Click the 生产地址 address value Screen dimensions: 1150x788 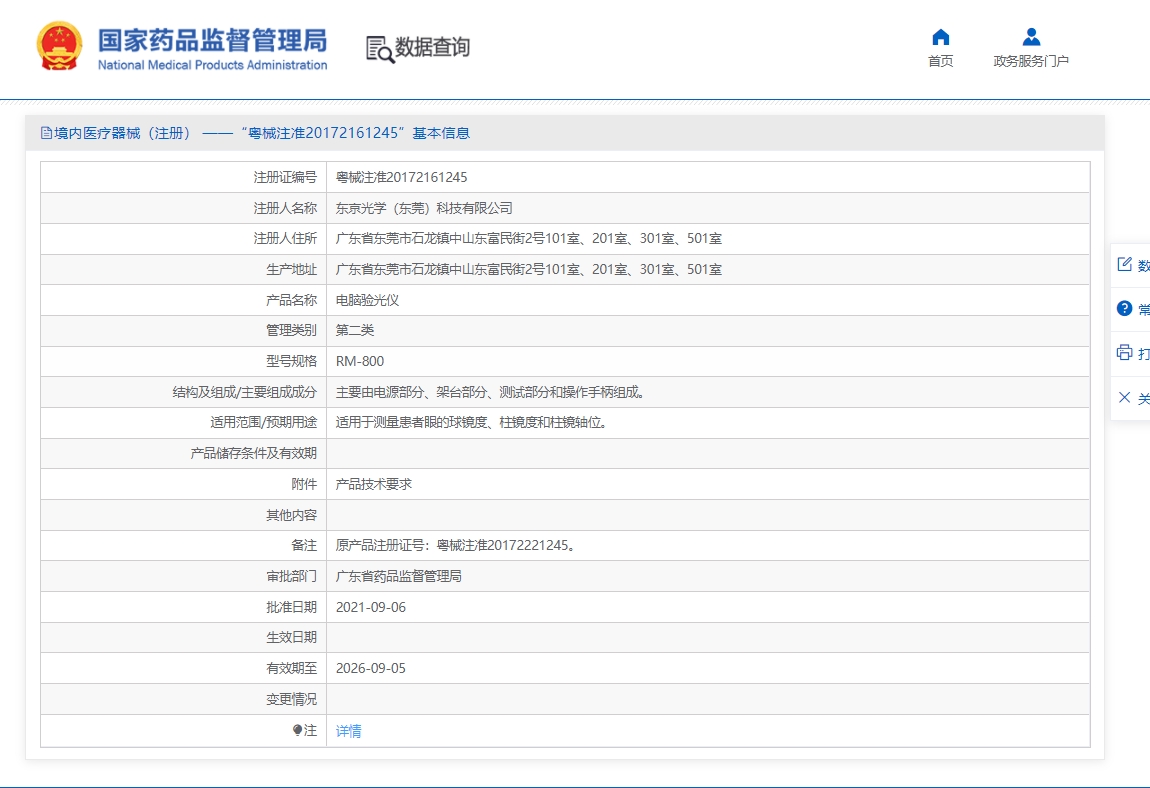pyautogui.click(x=529, y=269)
